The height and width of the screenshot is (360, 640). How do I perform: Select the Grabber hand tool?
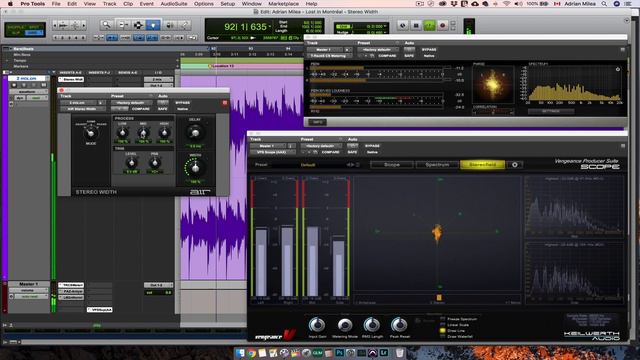(x=153, y=25)
